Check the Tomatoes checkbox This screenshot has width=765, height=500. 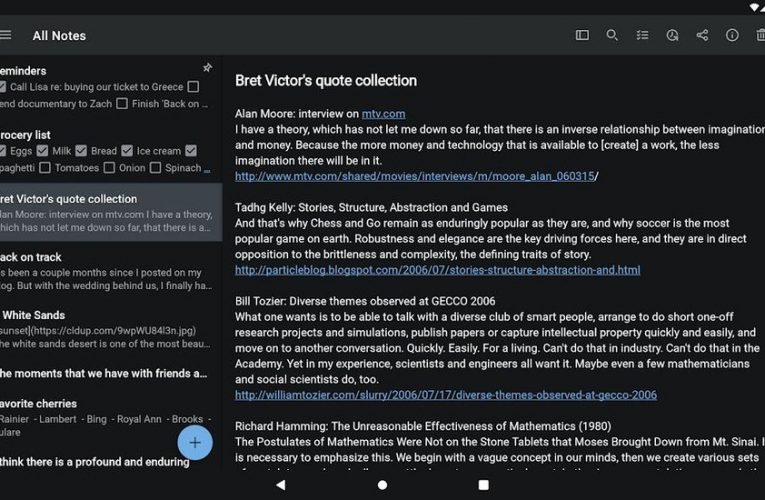pyautogui.click(x=45, y=168)
